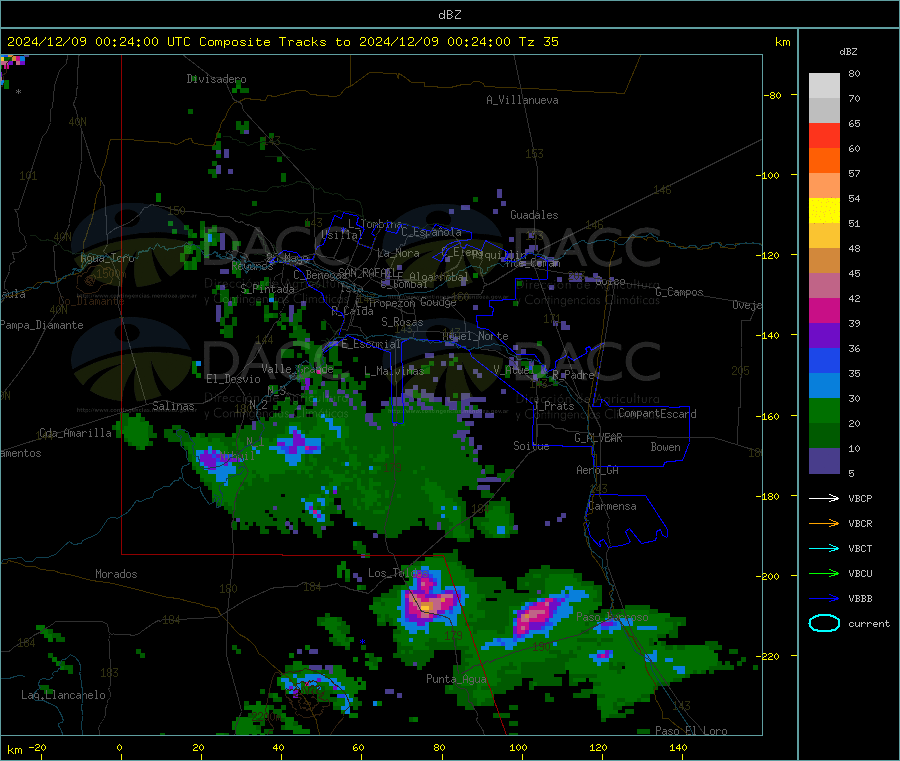Click the L_Malvinas place label
The image size is (900, 761).
pos(394,371)
